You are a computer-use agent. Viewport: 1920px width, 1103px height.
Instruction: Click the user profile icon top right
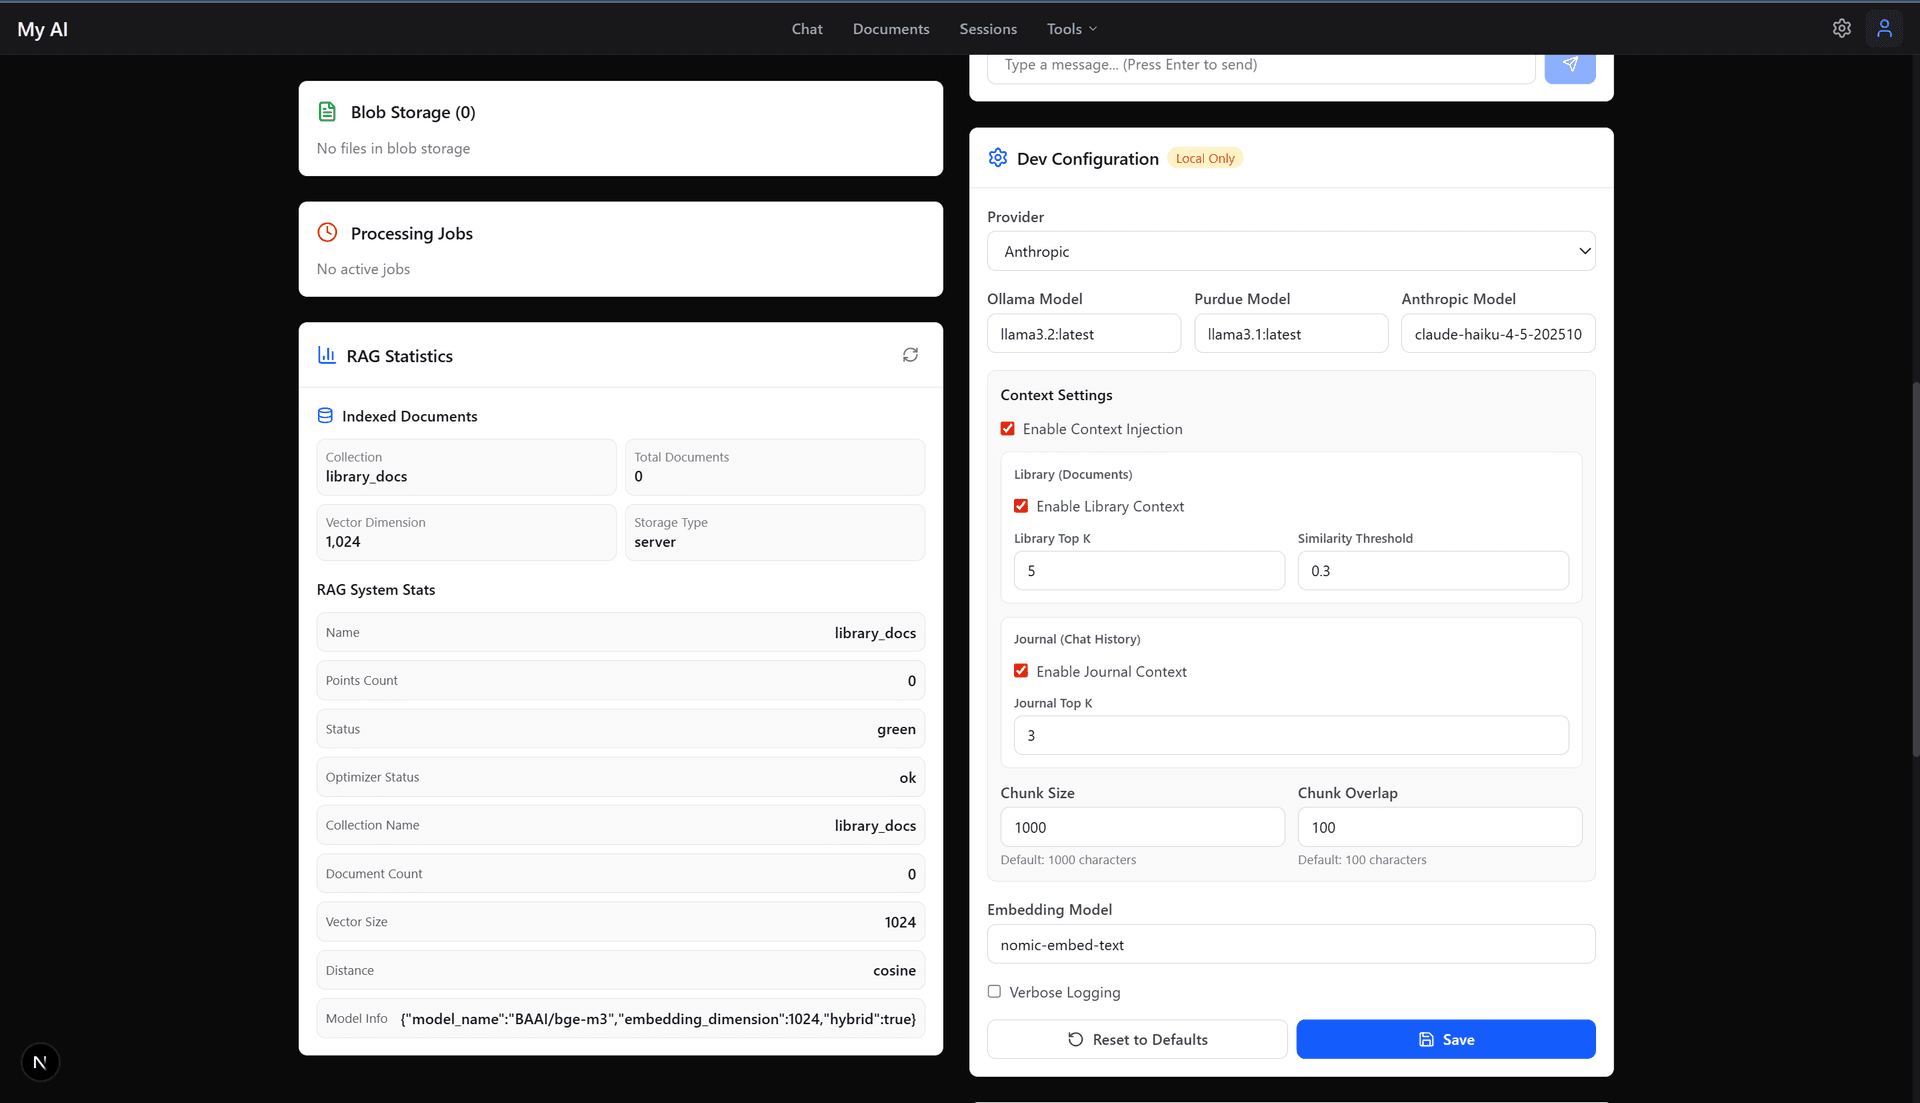(x=1884, y=28)
